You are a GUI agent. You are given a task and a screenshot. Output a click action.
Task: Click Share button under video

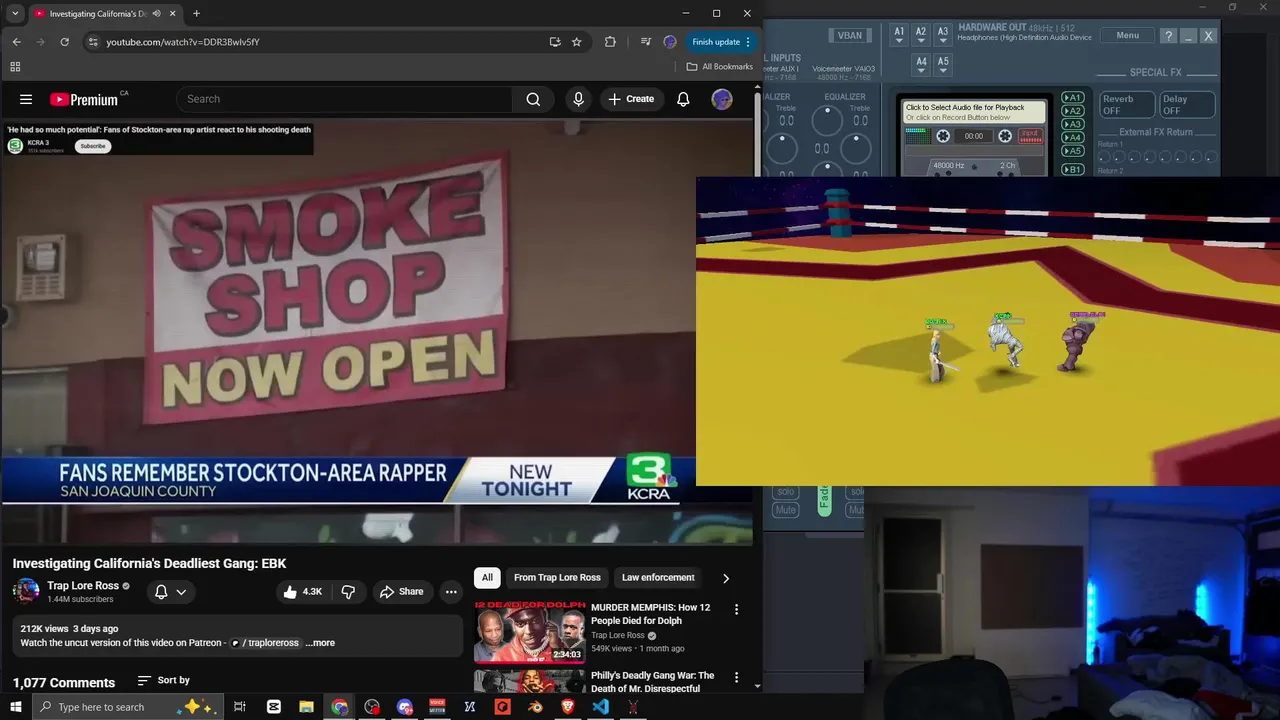[401, 592]
